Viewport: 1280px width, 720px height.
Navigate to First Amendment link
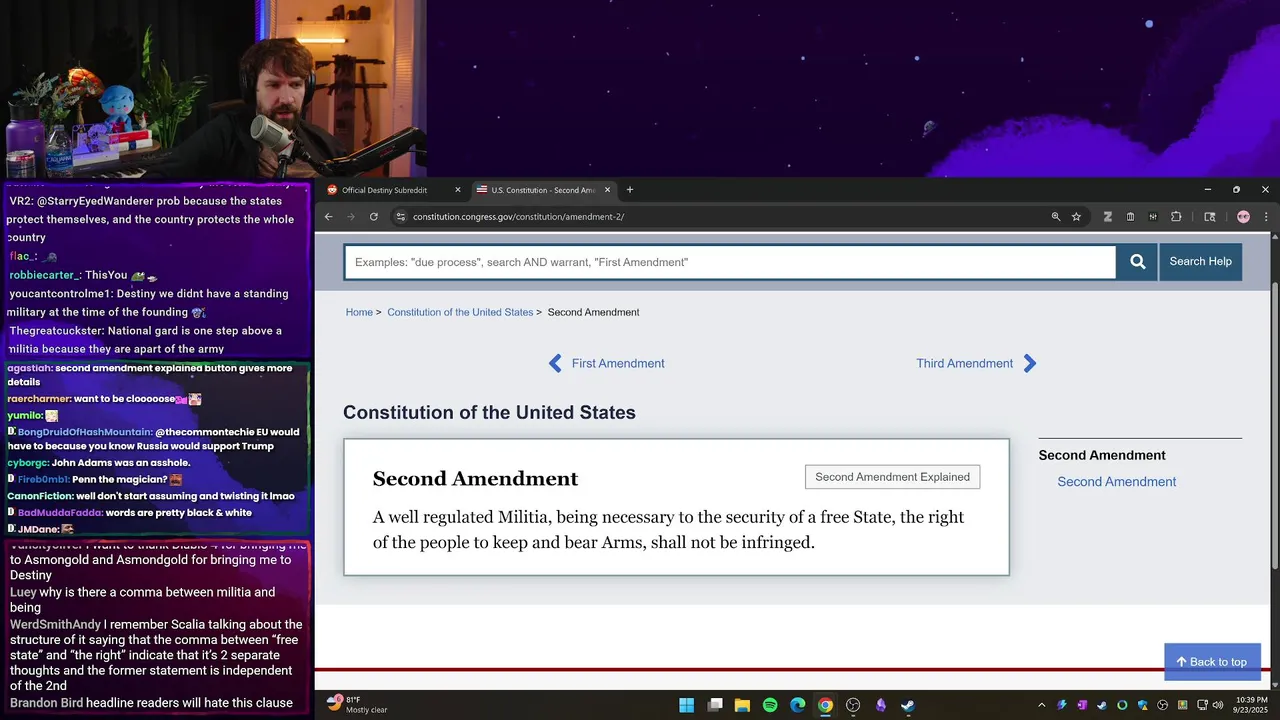coord(618,364)
